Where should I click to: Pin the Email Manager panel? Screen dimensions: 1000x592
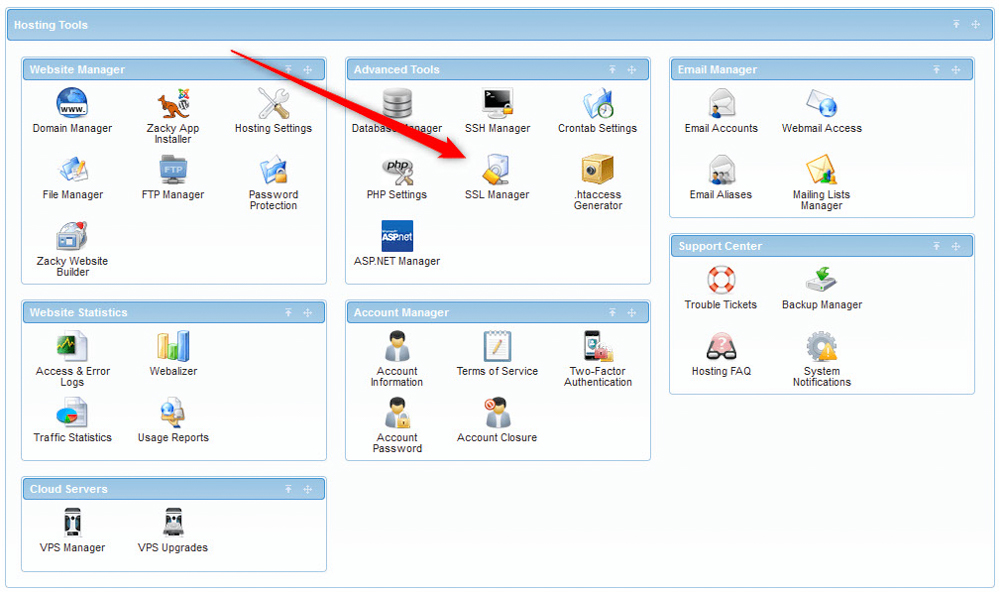pos(937,69)
